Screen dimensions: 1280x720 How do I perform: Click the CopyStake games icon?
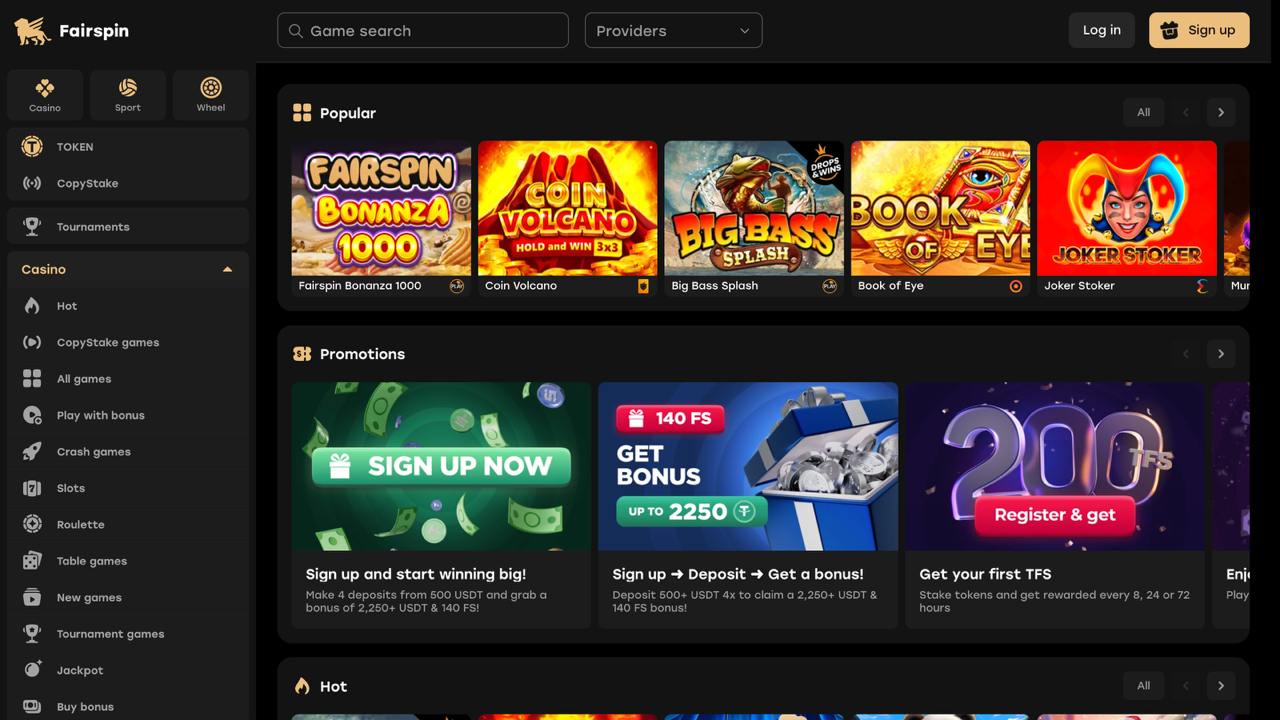pos(32,342)
